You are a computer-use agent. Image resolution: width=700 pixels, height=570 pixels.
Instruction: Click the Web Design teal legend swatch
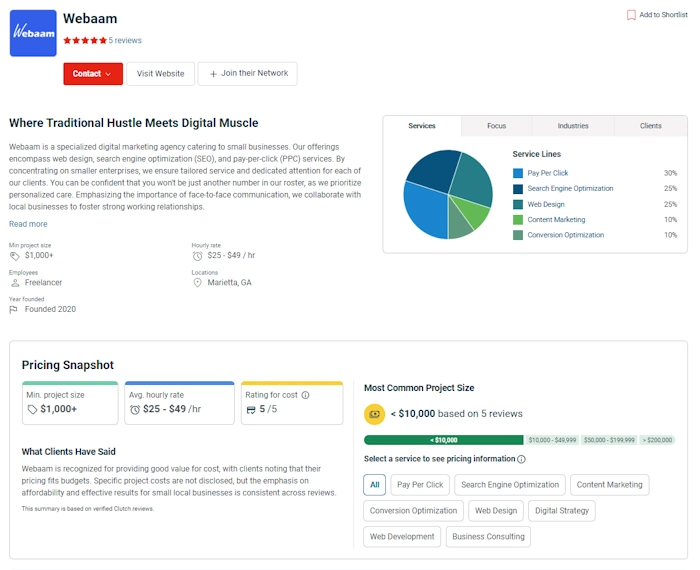(518, 204)
